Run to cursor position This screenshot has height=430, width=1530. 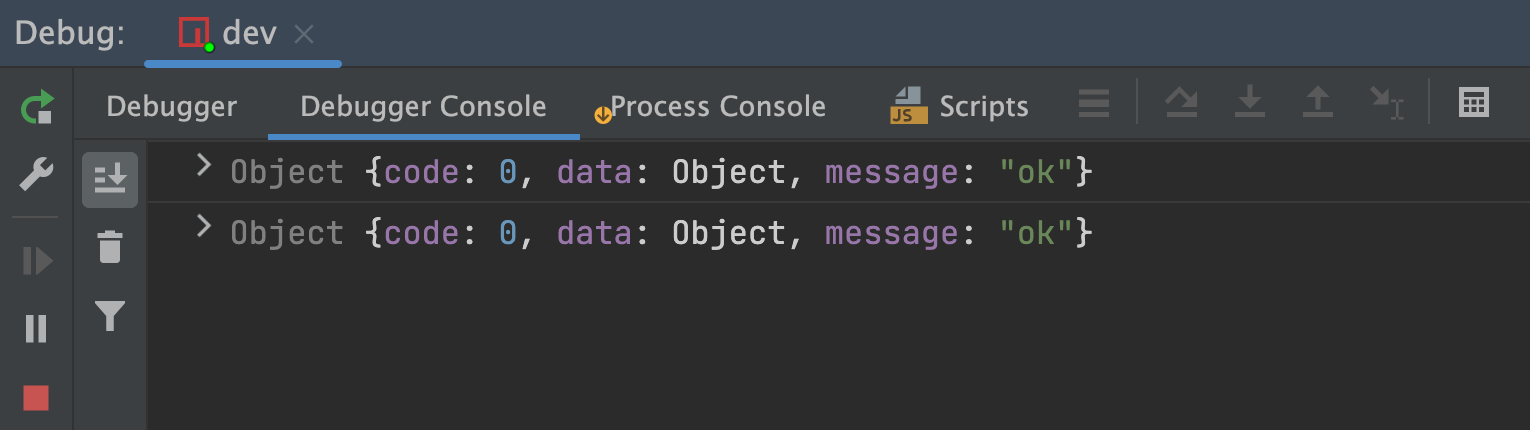coord(1387,103)
